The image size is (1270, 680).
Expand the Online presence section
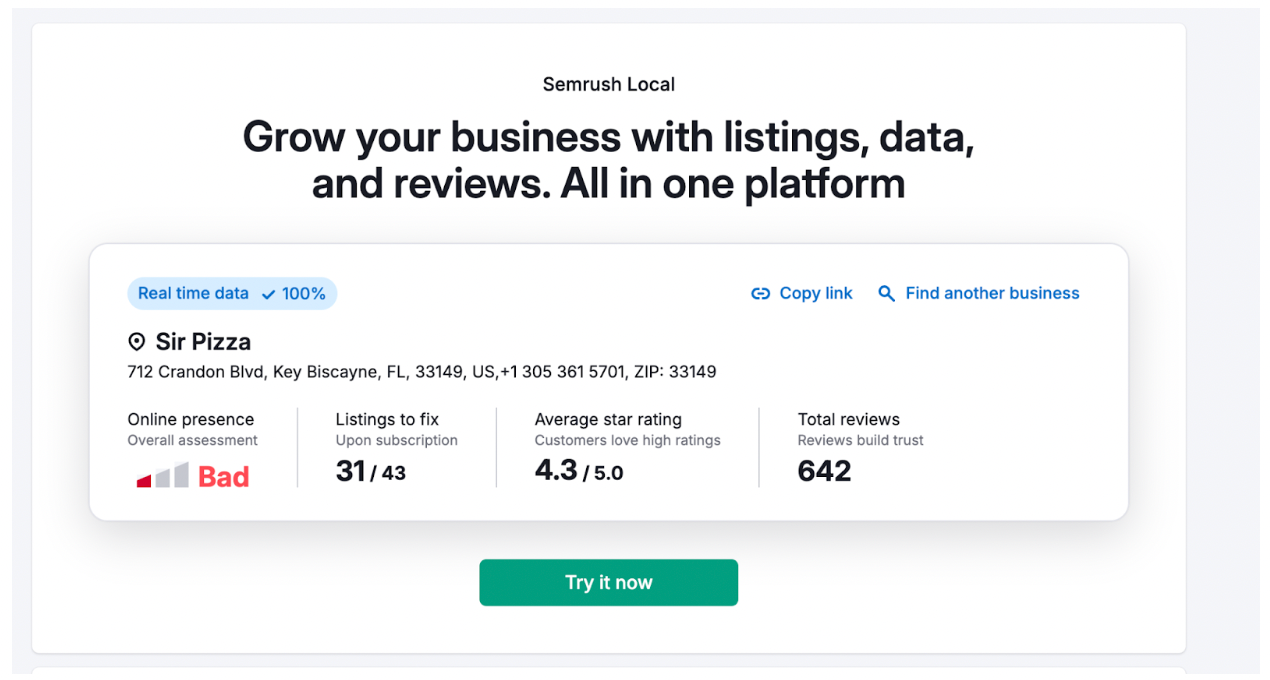click(x=190, y=419)
